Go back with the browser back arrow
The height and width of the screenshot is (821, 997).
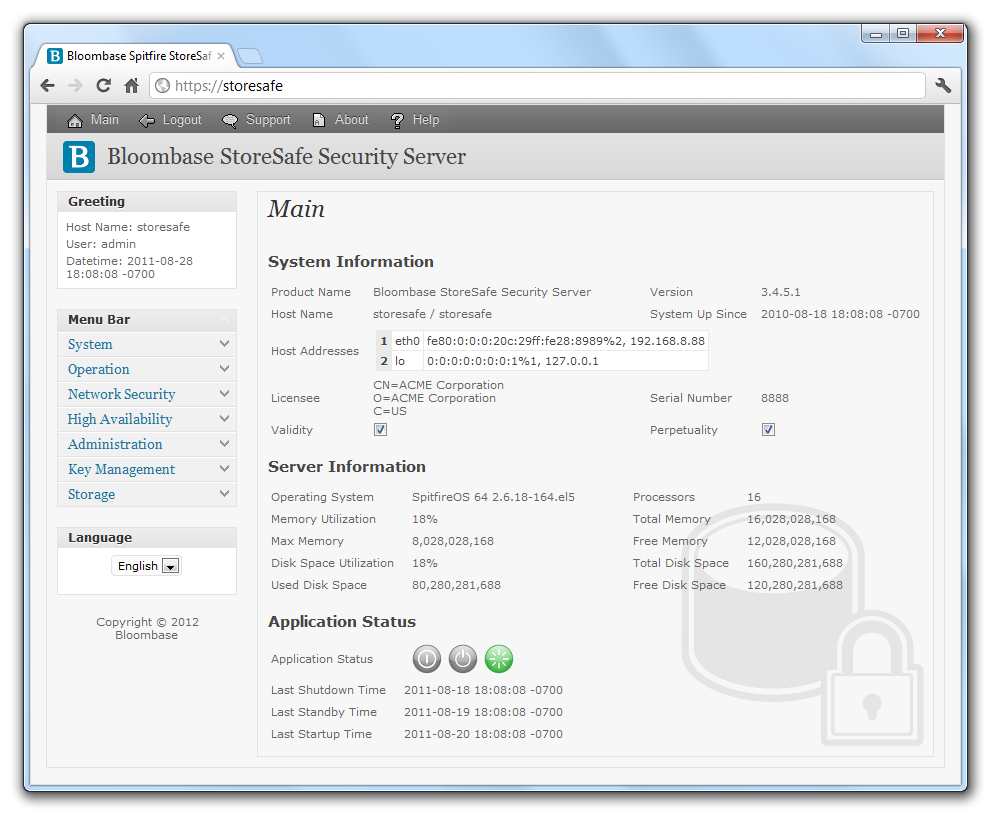[x=48, y=85]
